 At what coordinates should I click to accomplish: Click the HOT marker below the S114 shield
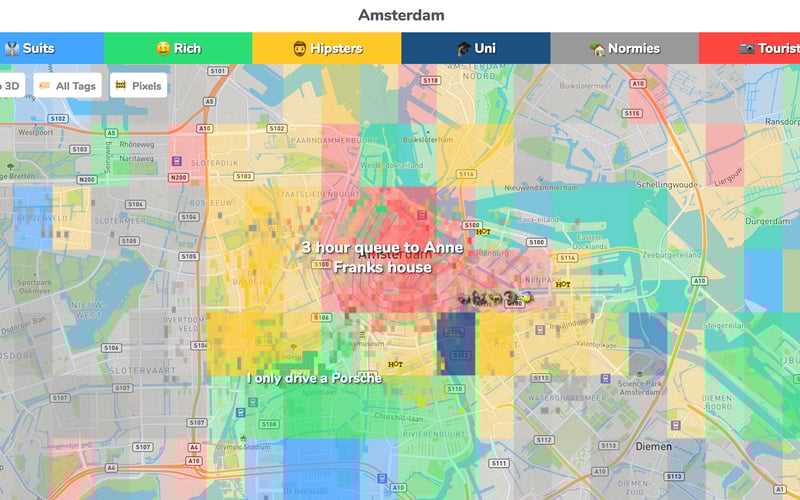[x=563, y=284]
